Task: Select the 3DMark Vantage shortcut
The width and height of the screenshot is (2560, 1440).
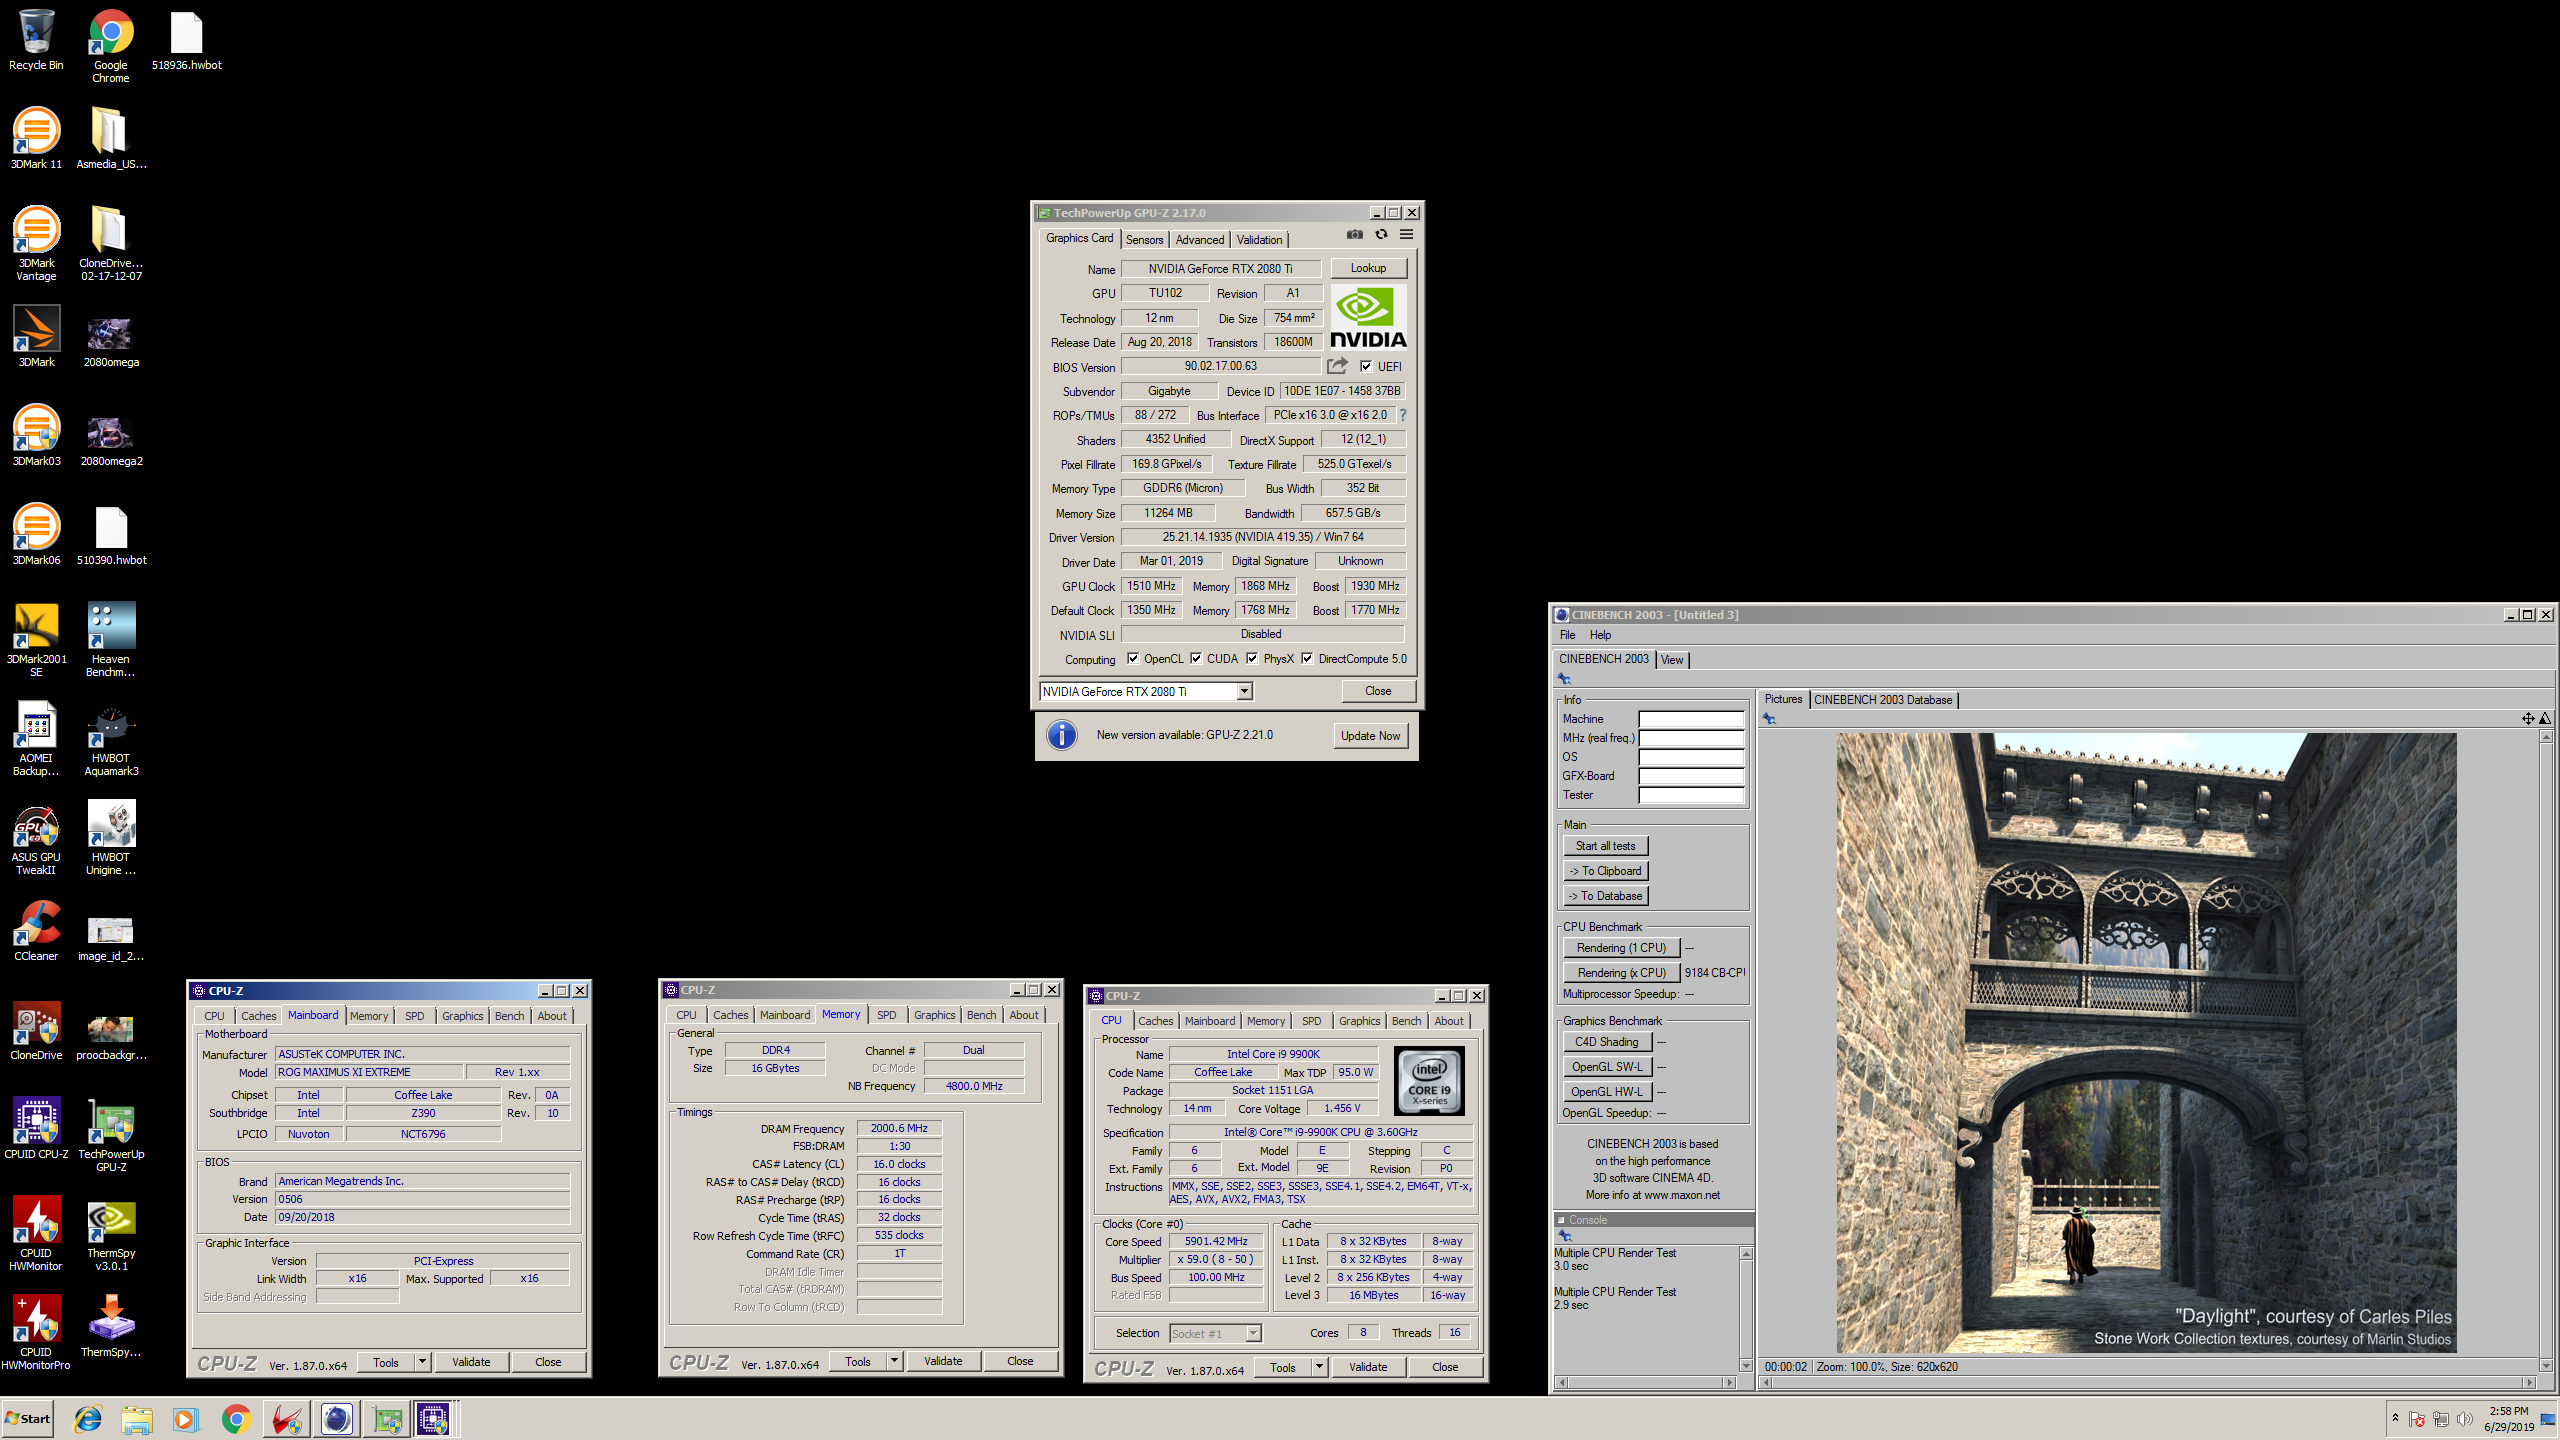Action: pos(36,243)
